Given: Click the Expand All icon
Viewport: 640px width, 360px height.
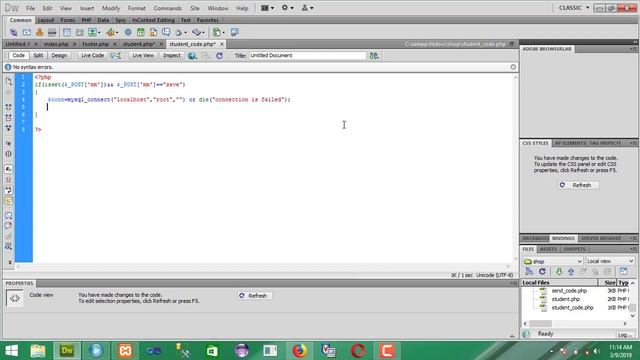Looking at the screenshot, I should pyautogui.click(x=9, y=128).
